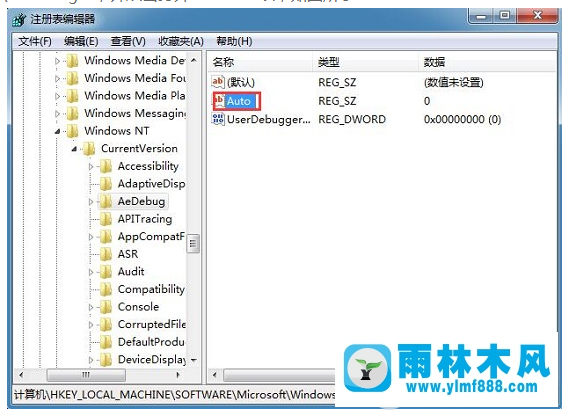Expand the CorruptedFile key
563x412 pixels.
pos(90,325)
